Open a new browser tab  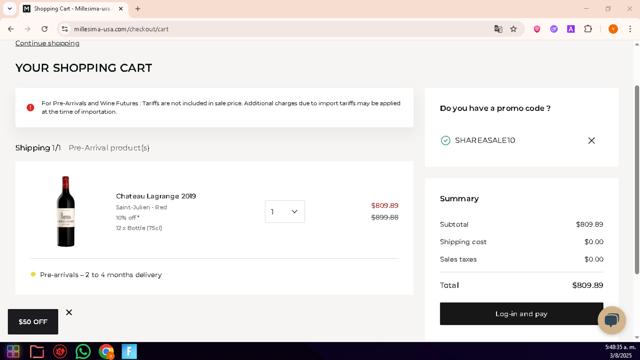coord(138,9)
